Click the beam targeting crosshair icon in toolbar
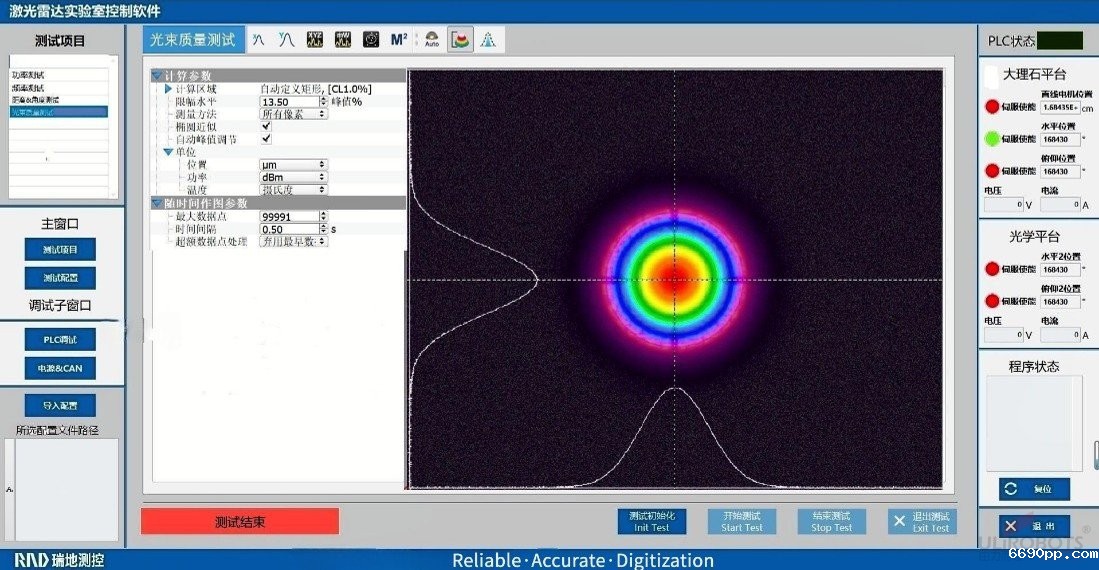This screenshot has height=570, width=1099. click(x=371, y=40)
